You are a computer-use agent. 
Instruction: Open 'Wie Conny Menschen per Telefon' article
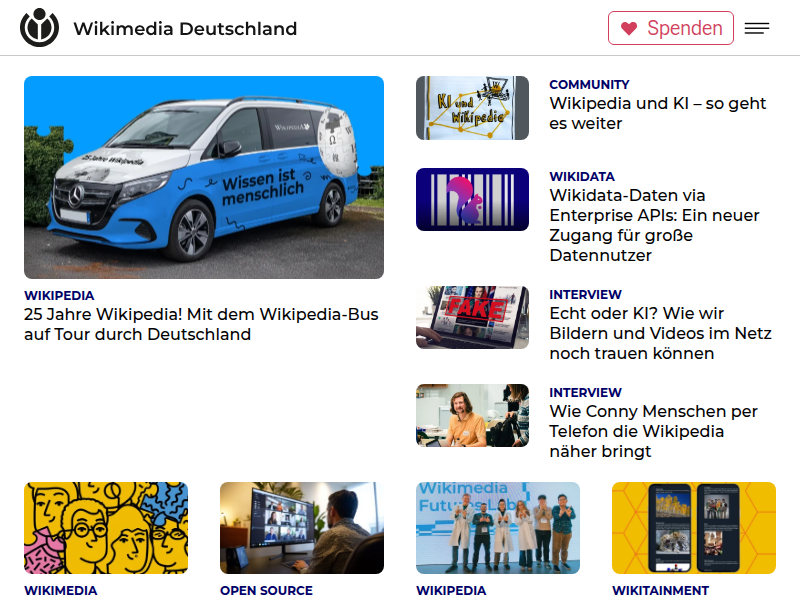click(x=654, y=431)
